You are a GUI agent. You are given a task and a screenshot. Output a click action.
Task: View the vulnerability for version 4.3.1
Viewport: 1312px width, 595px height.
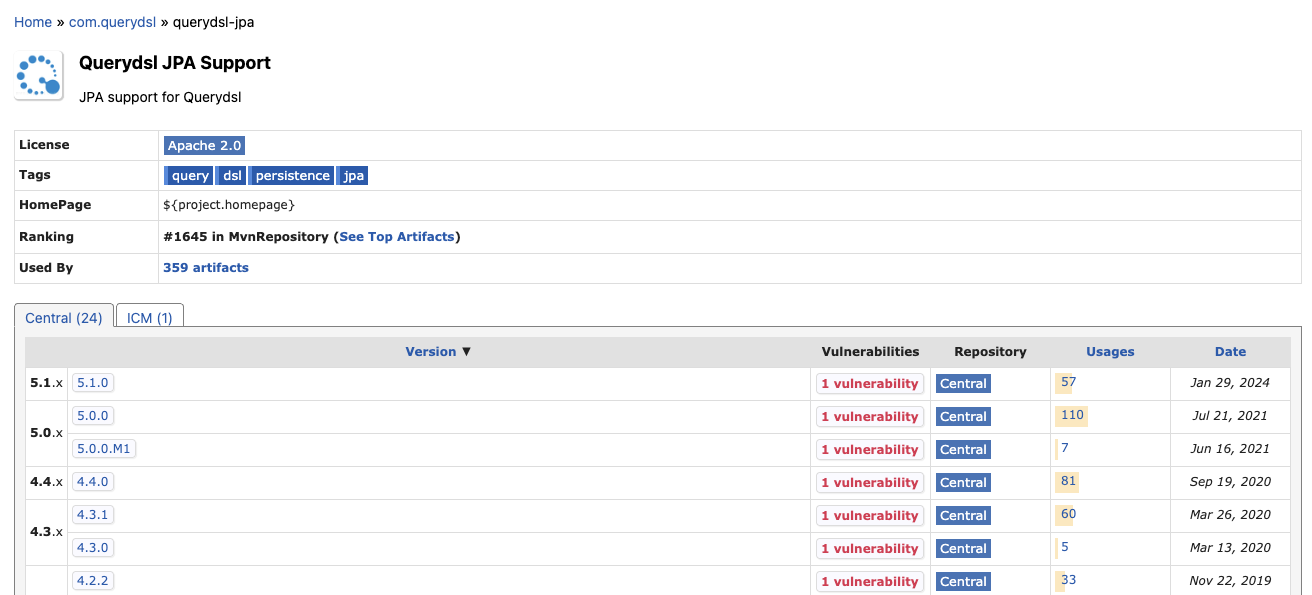point(870,516)
